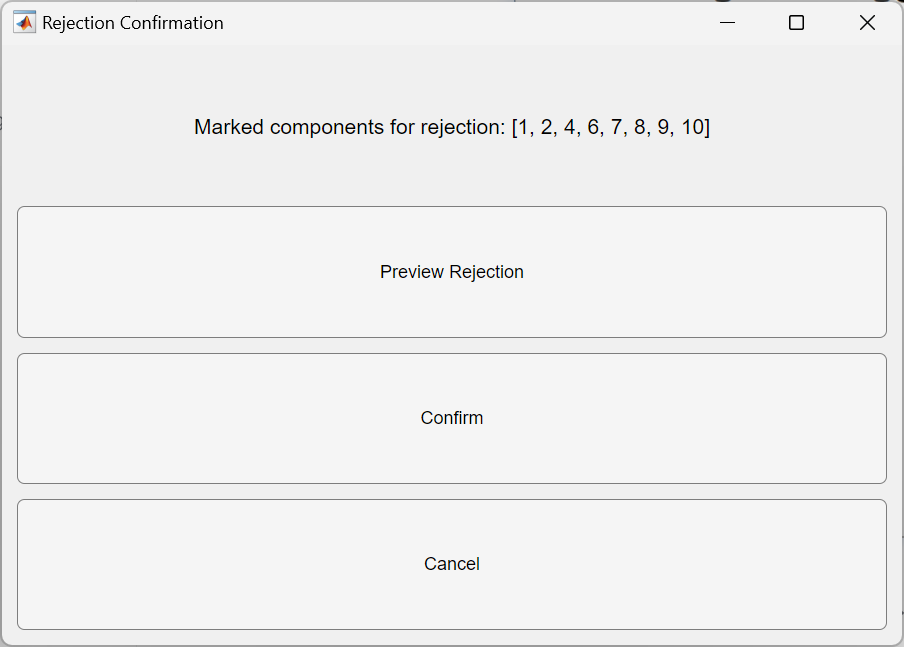Choose the Cancel button at the bottom

click(x=452, y=564)
